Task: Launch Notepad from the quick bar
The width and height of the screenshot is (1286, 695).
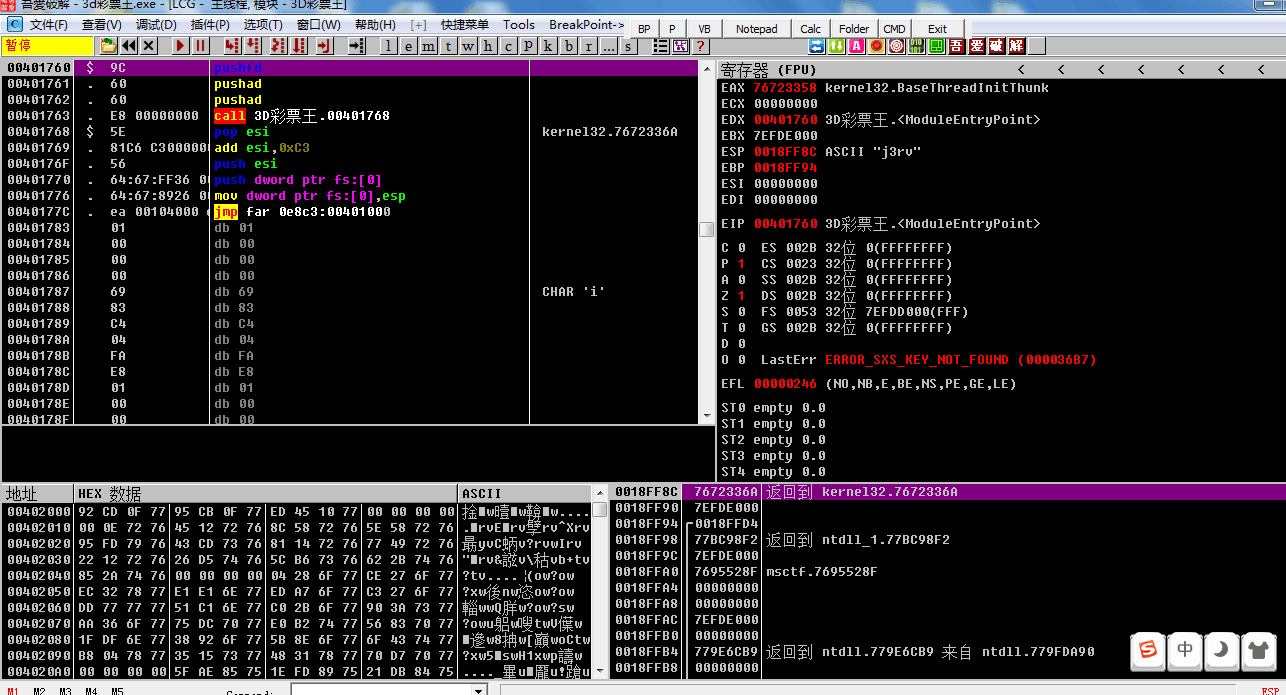Action: (756, 29)
